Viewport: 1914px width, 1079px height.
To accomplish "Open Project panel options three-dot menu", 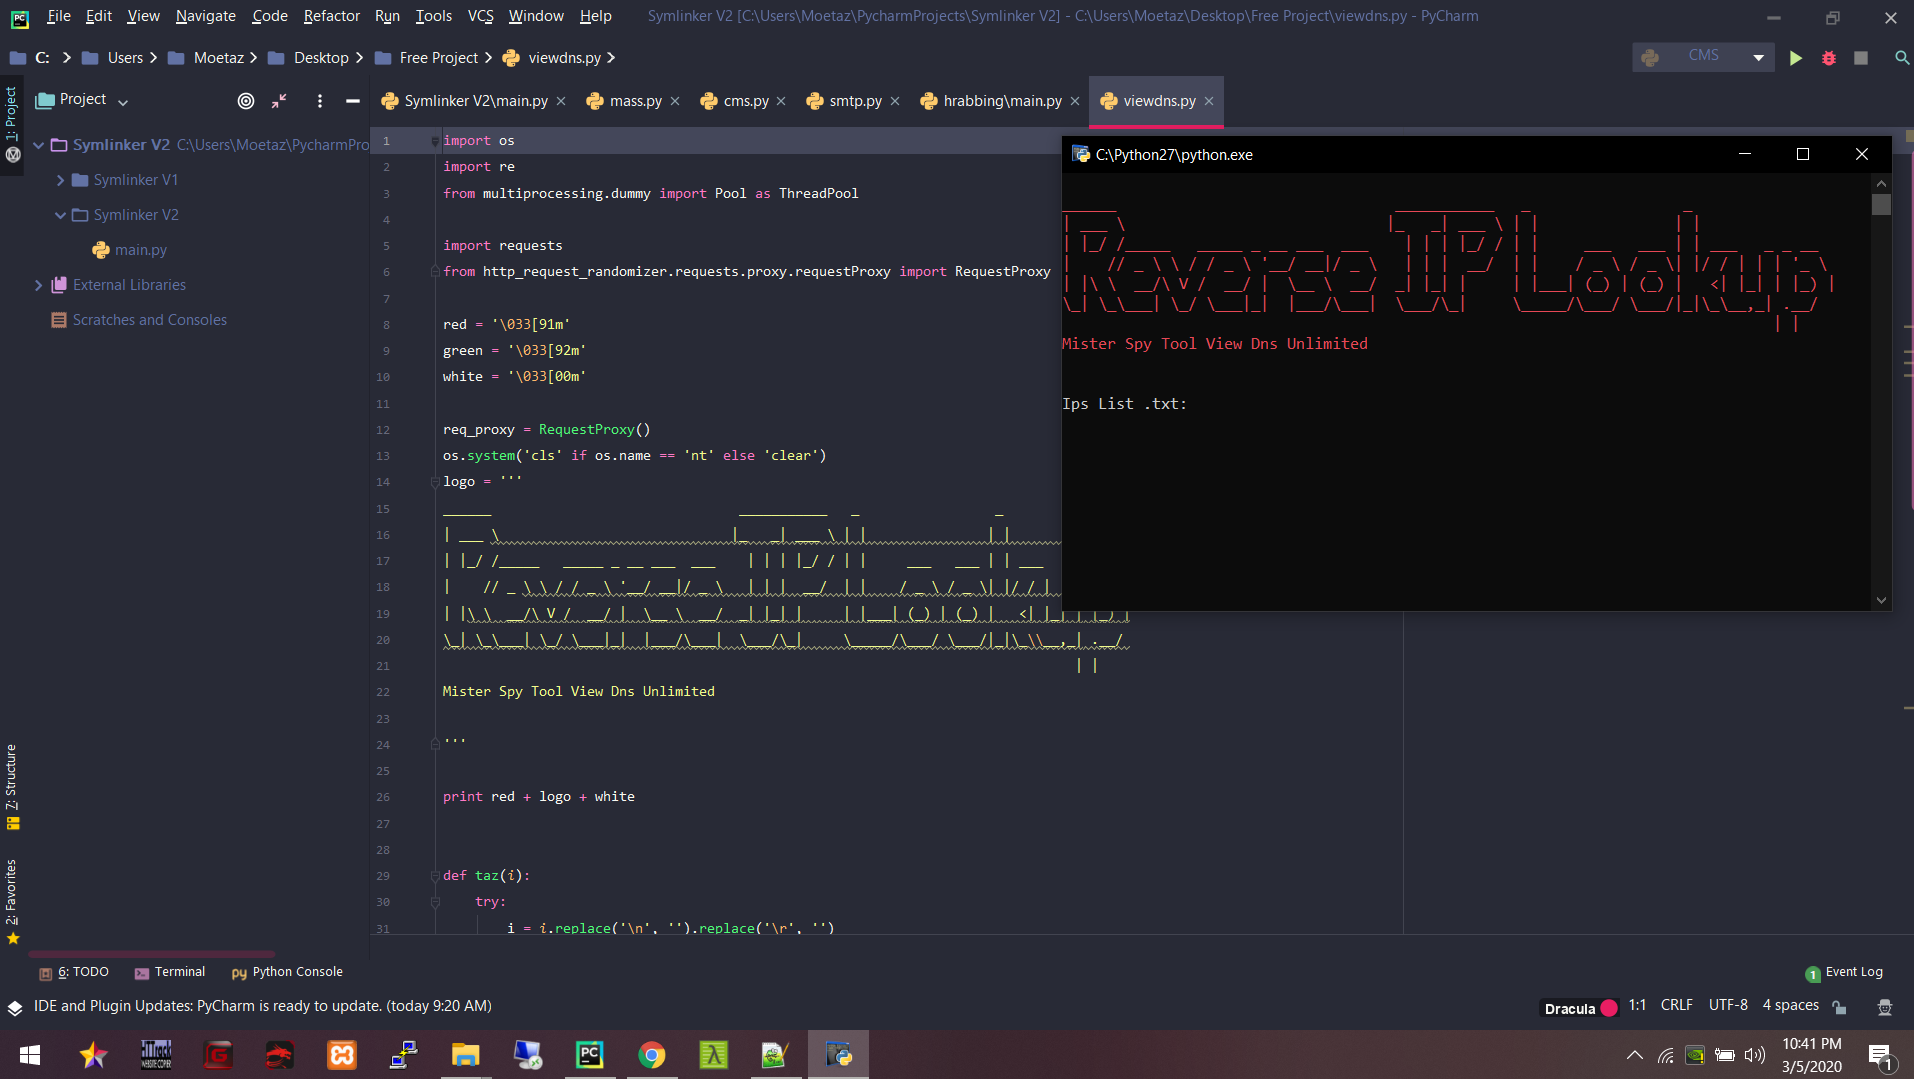I will 320,101.
